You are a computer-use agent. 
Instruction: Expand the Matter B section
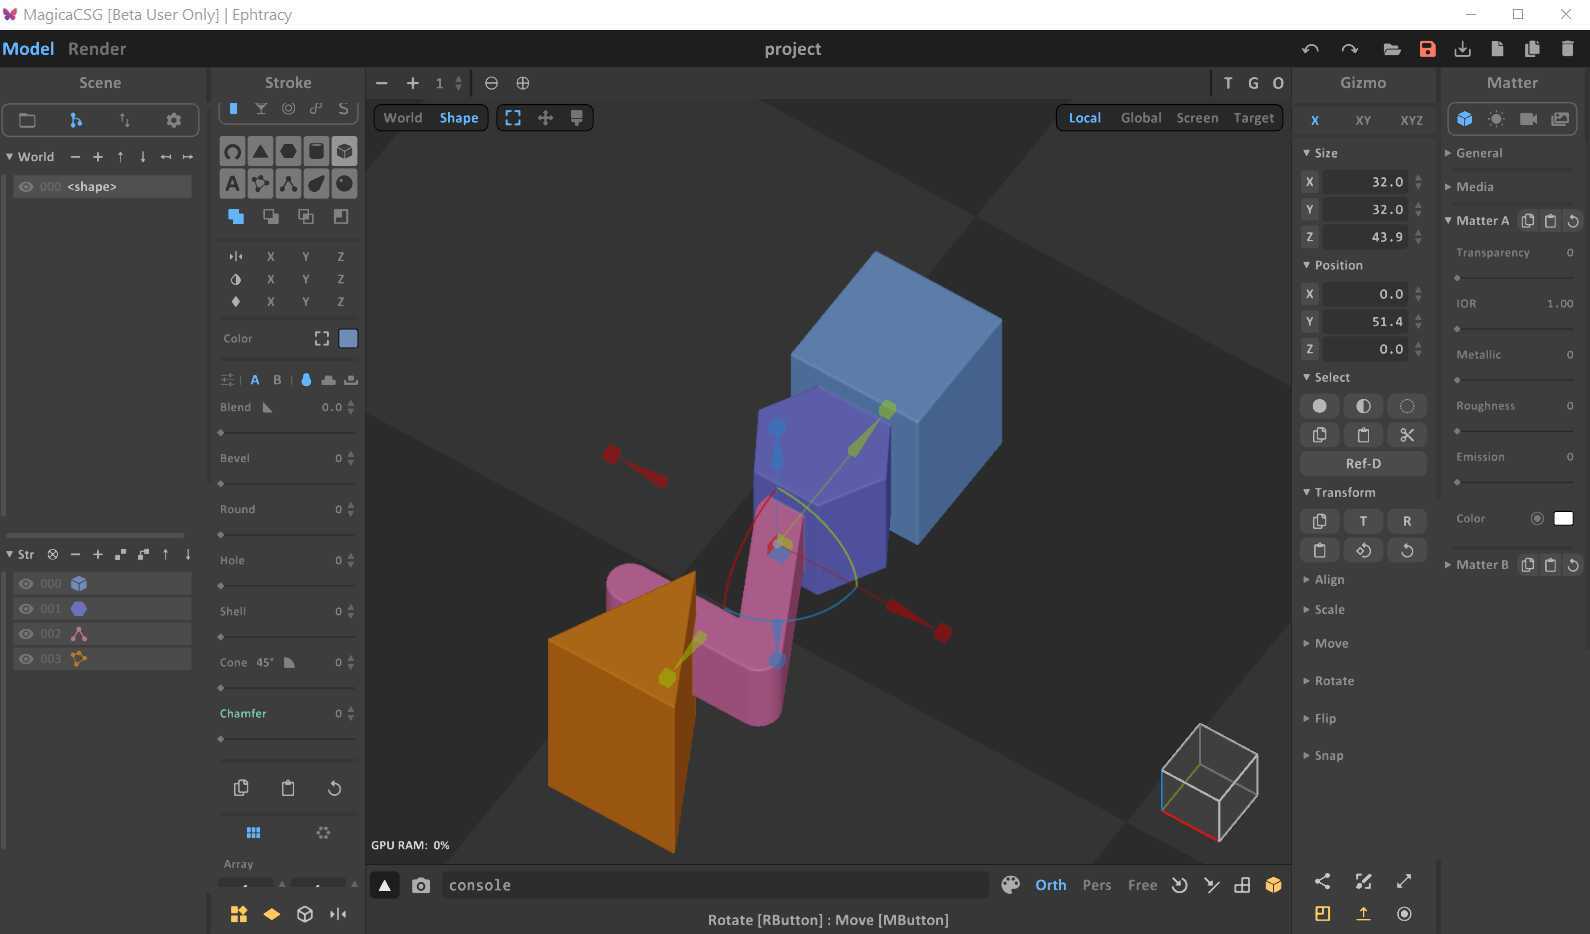pyautogui.click(x=1476, y=565)
